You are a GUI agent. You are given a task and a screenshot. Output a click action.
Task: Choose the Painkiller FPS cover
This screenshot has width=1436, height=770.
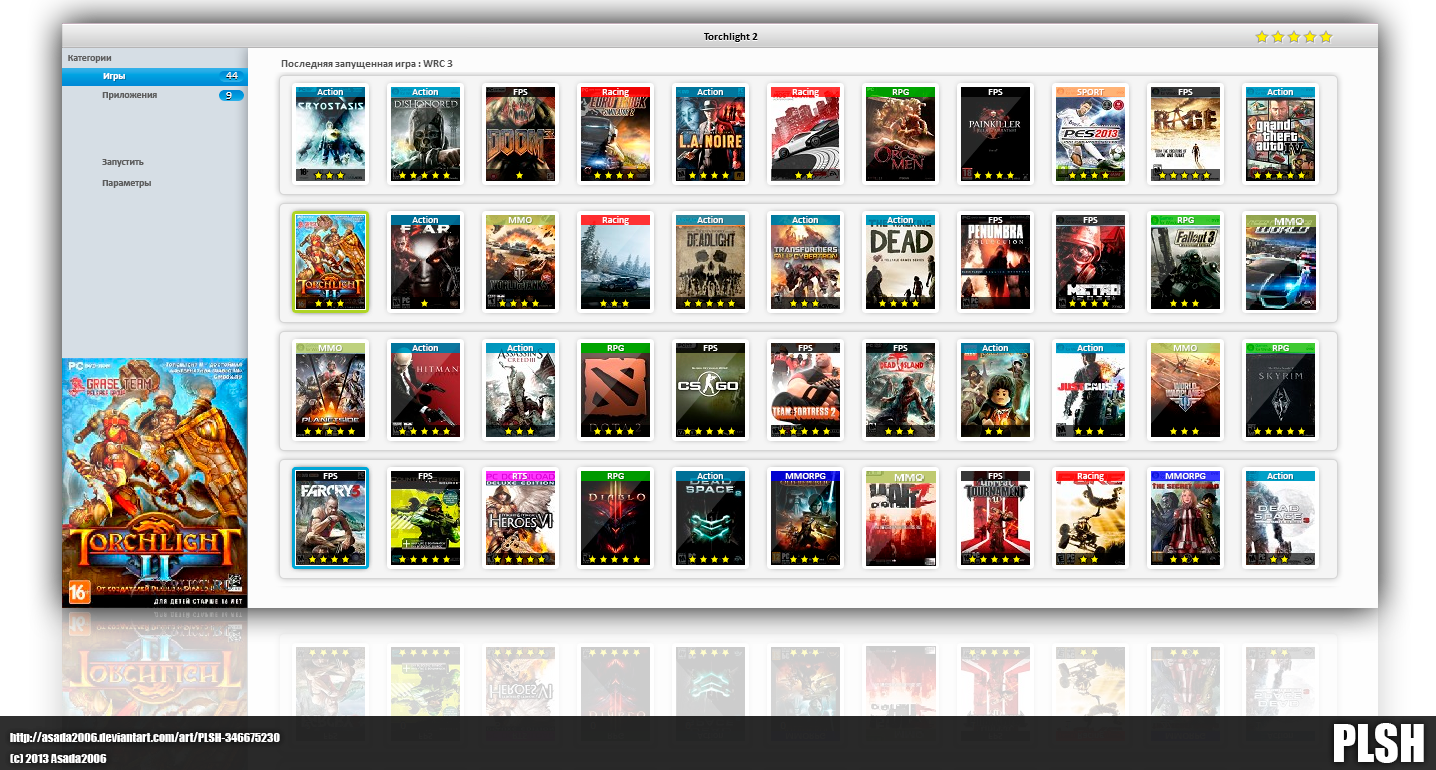[995, 134]
